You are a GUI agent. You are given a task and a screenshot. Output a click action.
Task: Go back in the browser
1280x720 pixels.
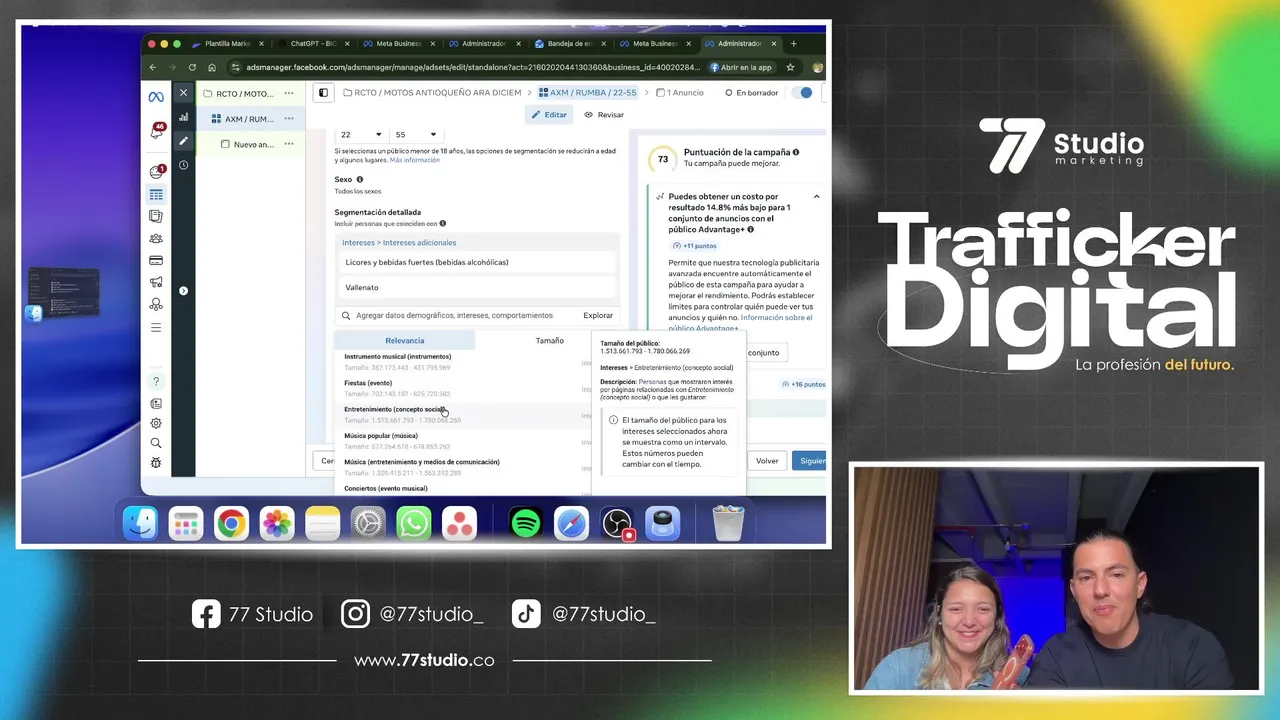pyautogui.click(x=153, y=67)
